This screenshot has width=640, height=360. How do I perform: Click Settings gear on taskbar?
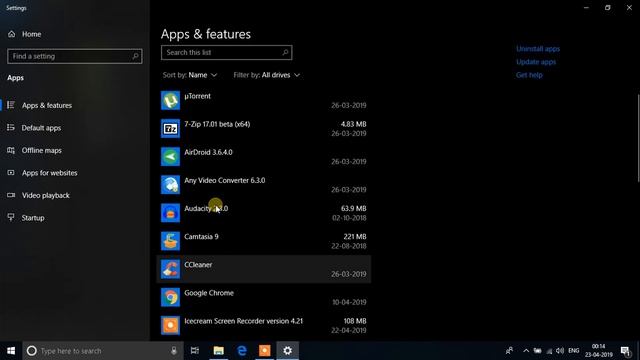click(x=288, y=351)
